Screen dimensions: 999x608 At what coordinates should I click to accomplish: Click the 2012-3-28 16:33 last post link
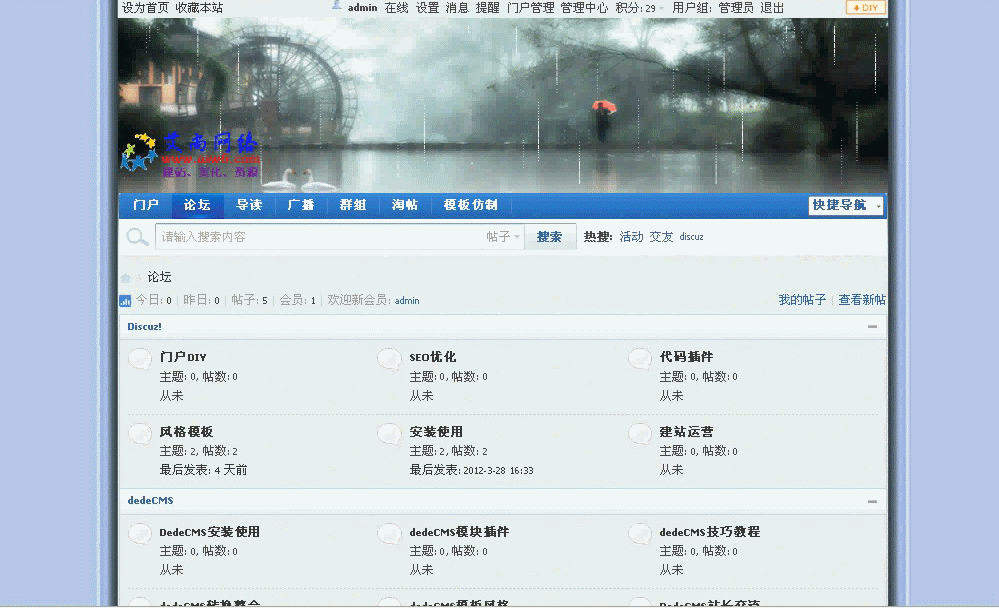pyautogui.click(x=498, y=471)
